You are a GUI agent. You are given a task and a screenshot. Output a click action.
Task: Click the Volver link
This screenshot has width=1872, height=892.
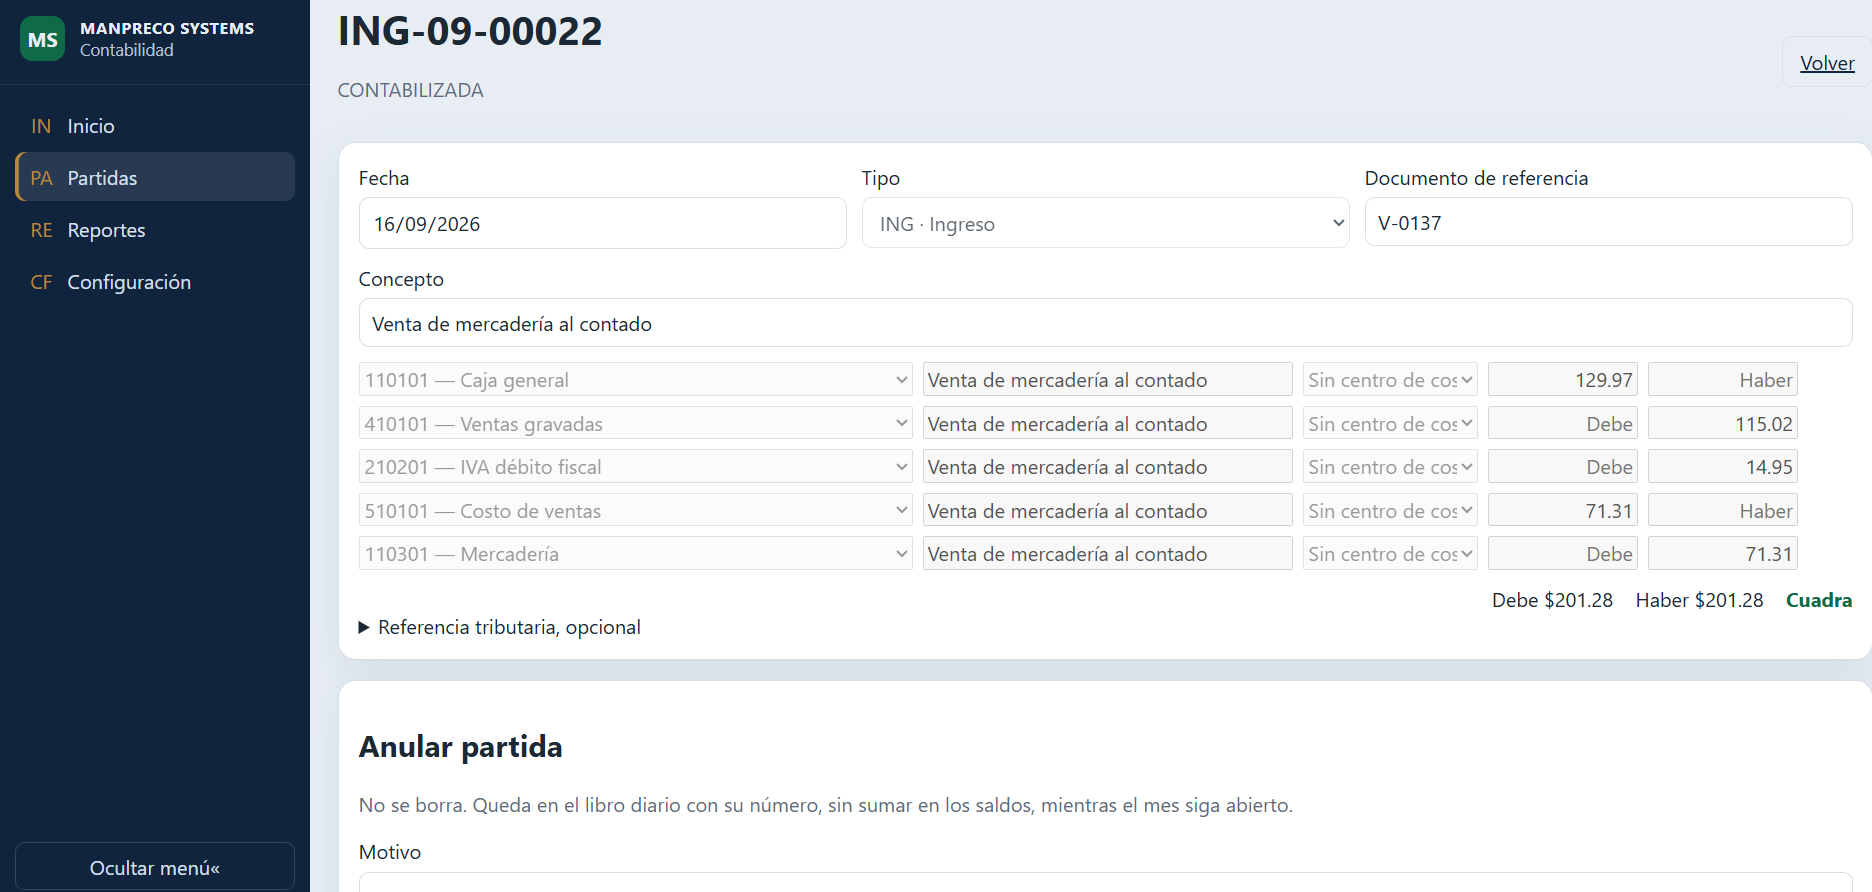click(1827, 63)
